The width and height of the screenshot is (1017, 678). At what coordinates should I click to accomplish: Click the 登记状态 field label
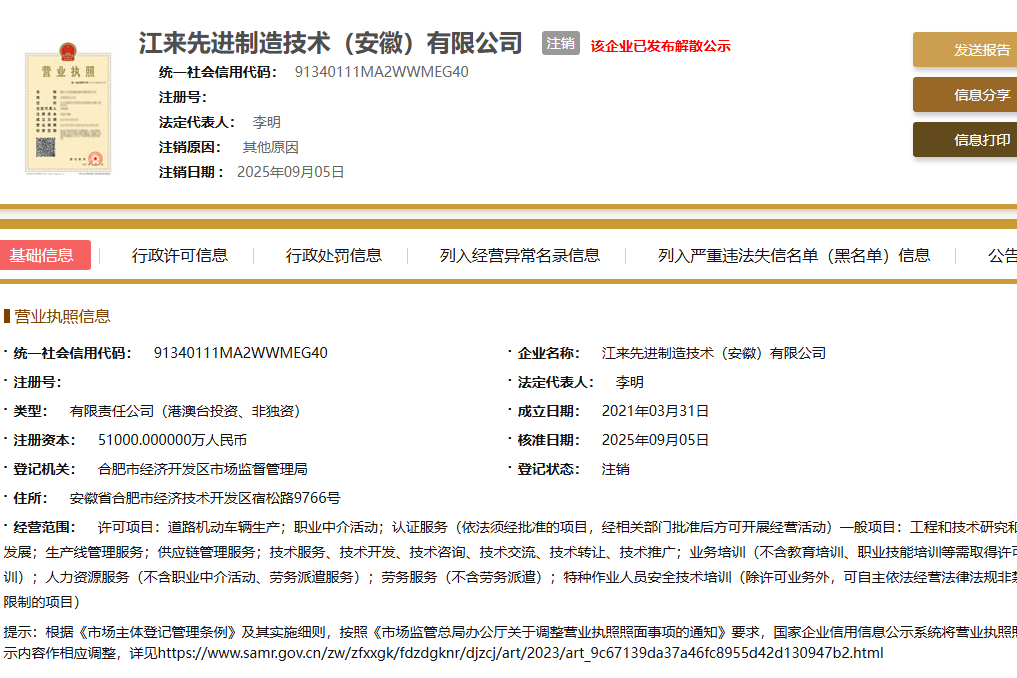point(549,469)
